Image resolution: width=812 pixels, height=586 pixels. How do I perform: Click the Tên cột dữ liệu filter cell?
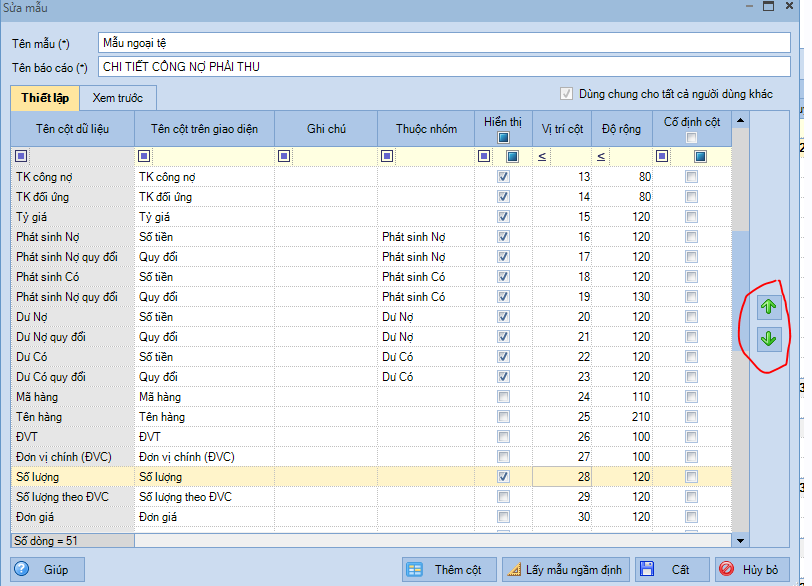point(80,156)
